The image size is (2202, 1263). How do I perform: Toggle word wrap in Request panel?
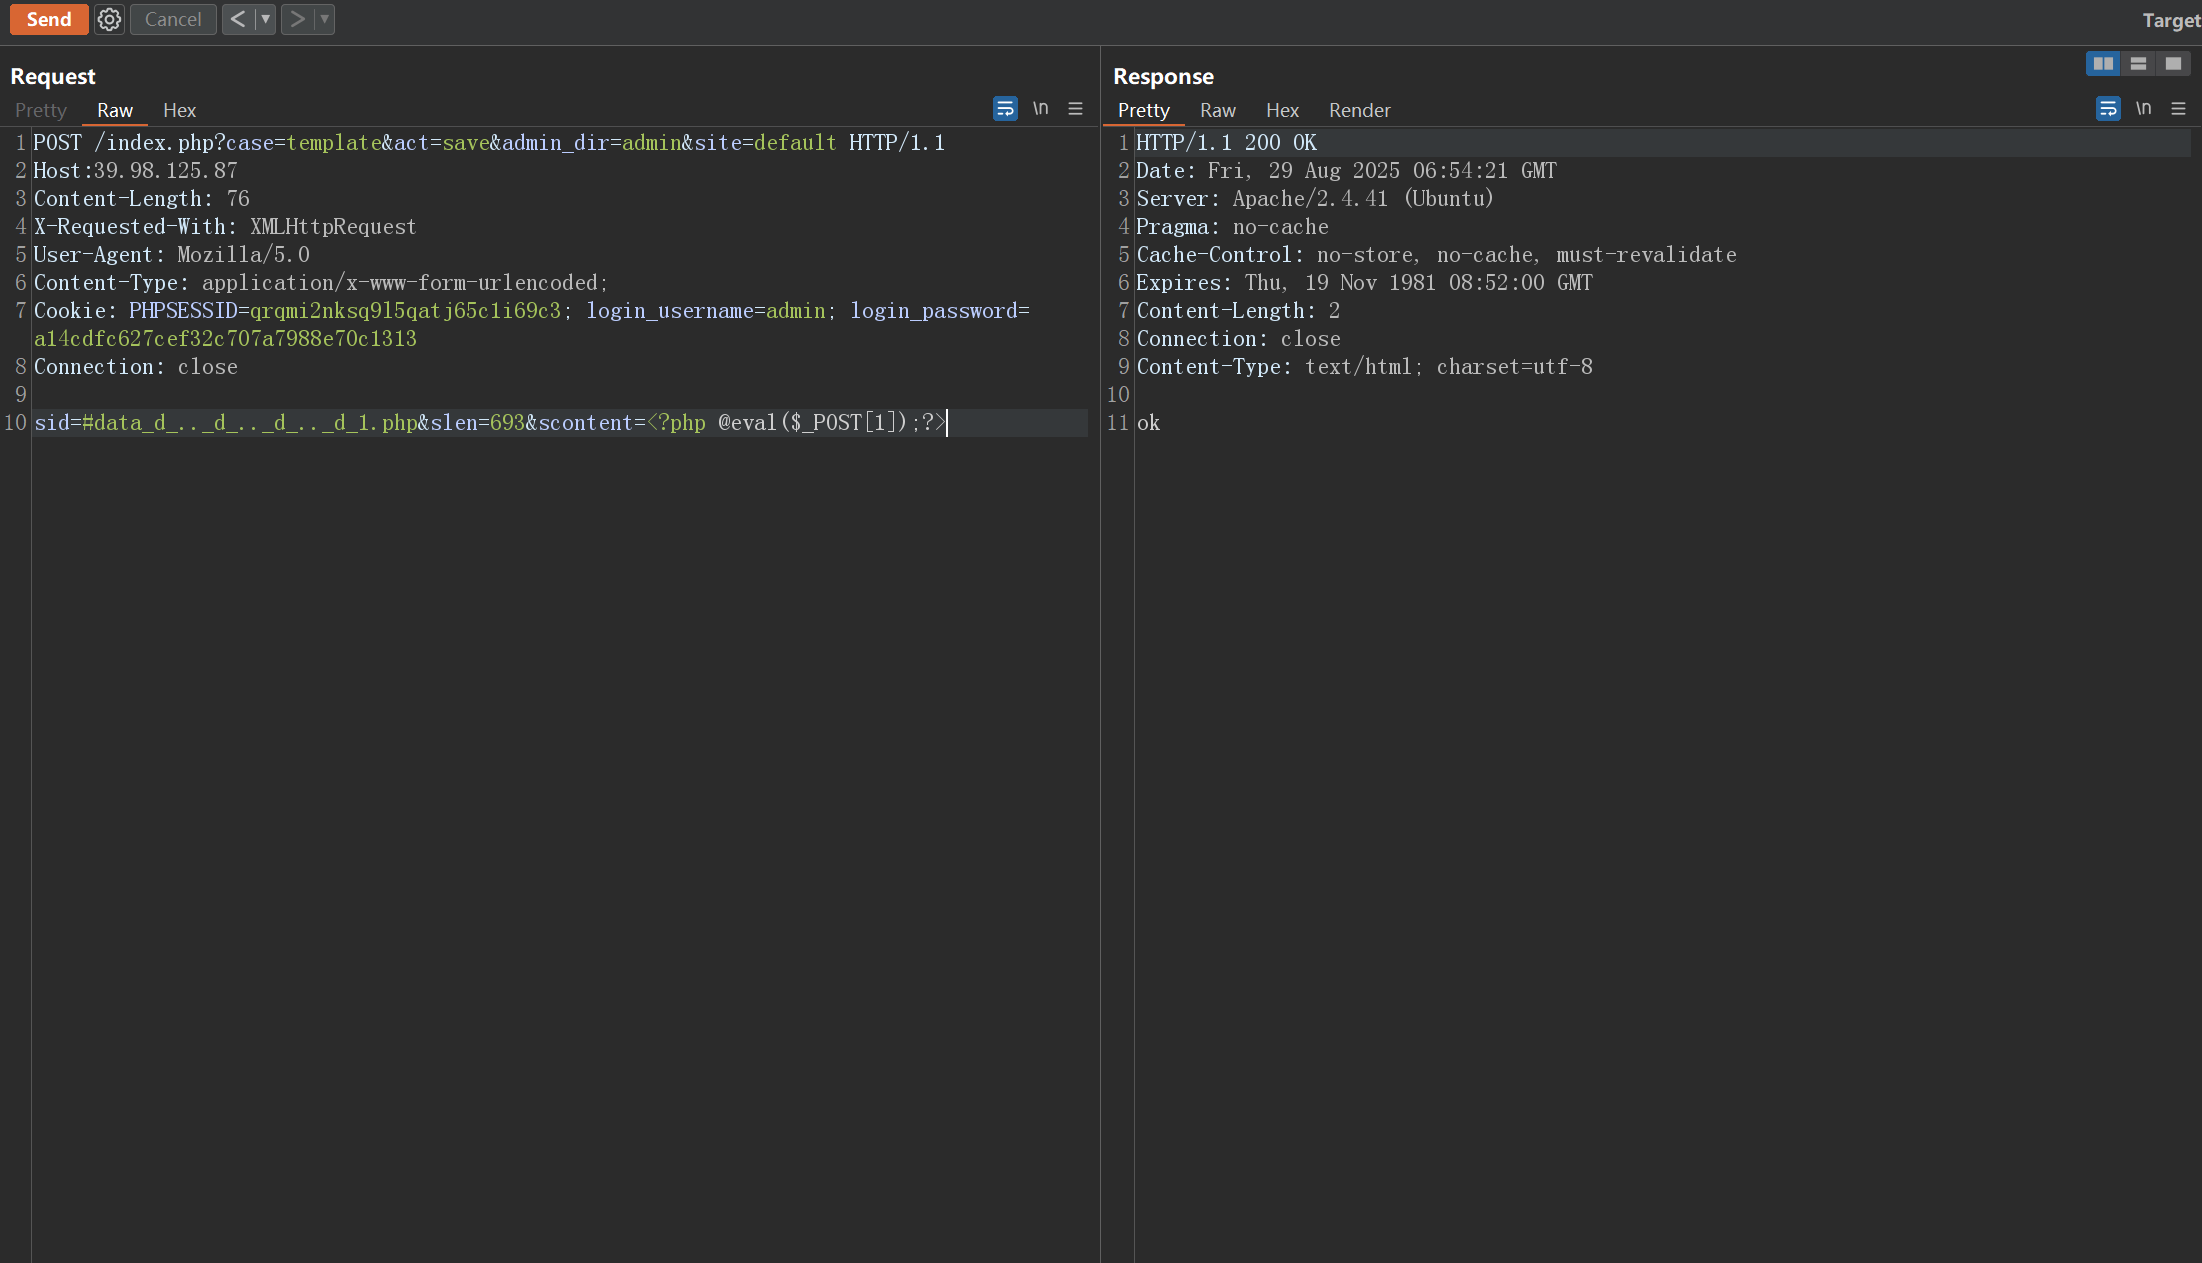[x=1005, y=108]
